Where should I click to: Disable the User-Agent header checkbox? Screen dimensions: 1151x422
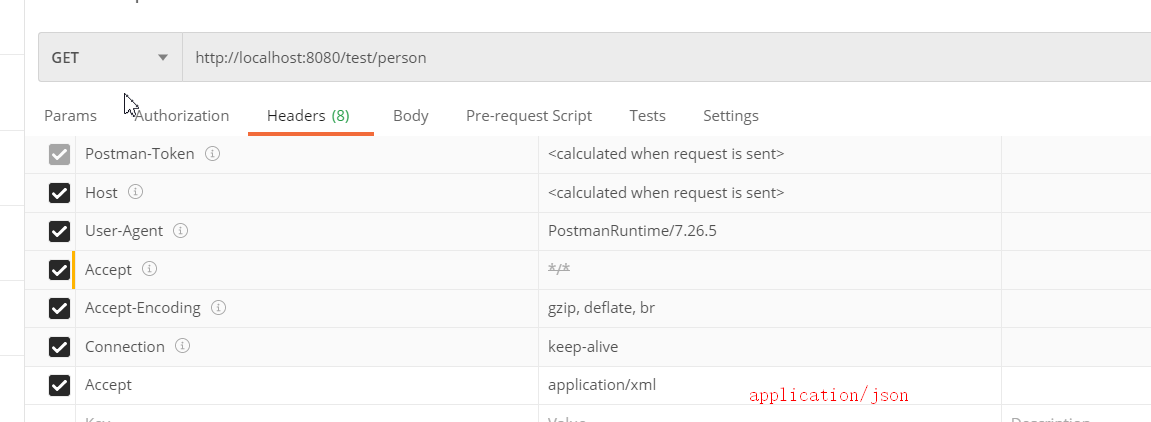(60, 231)
